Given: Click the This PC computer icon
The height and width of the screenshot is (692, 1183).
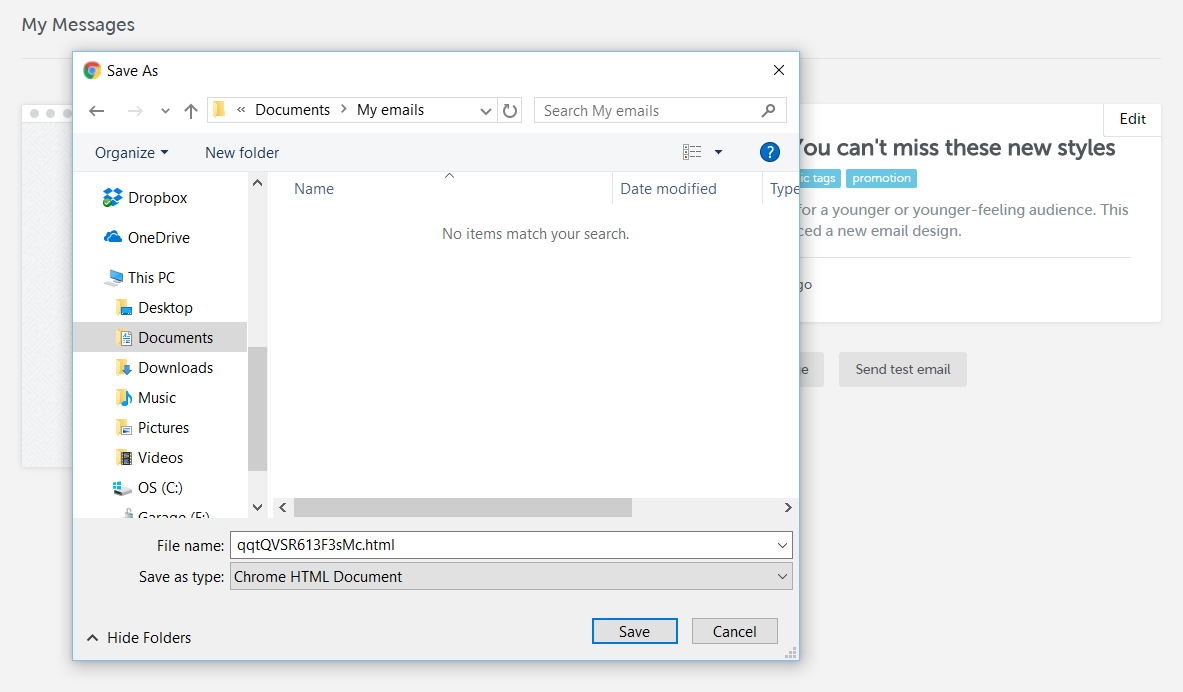Looking at the screenshot, I should (115, 278).
